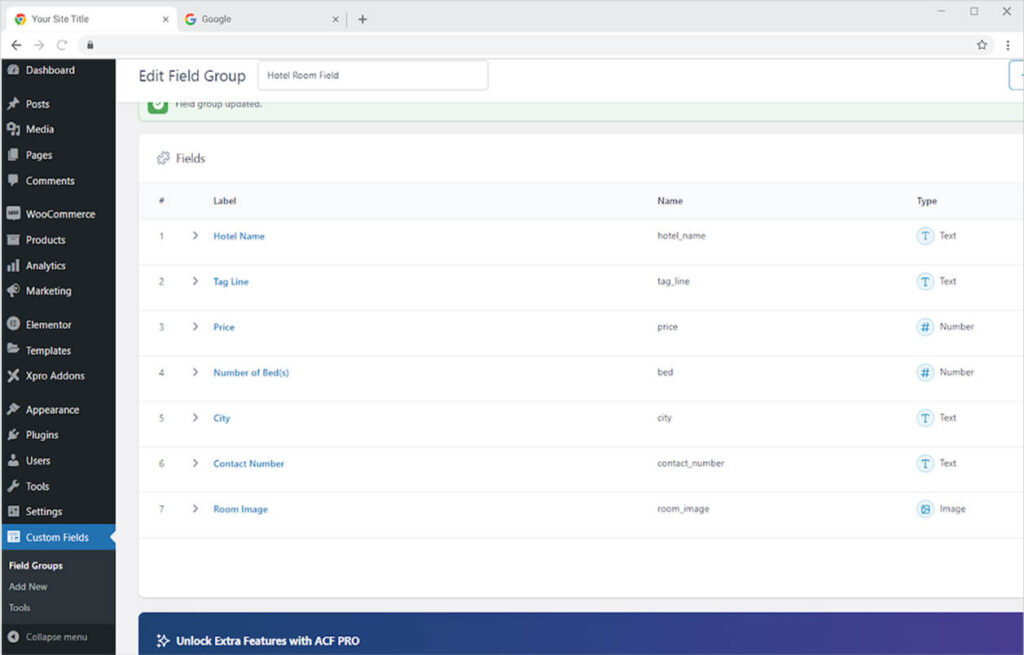Click the Plugins icon in sidebar
The width and height of the screenshot is (1024, 655).
coord(13,435)
